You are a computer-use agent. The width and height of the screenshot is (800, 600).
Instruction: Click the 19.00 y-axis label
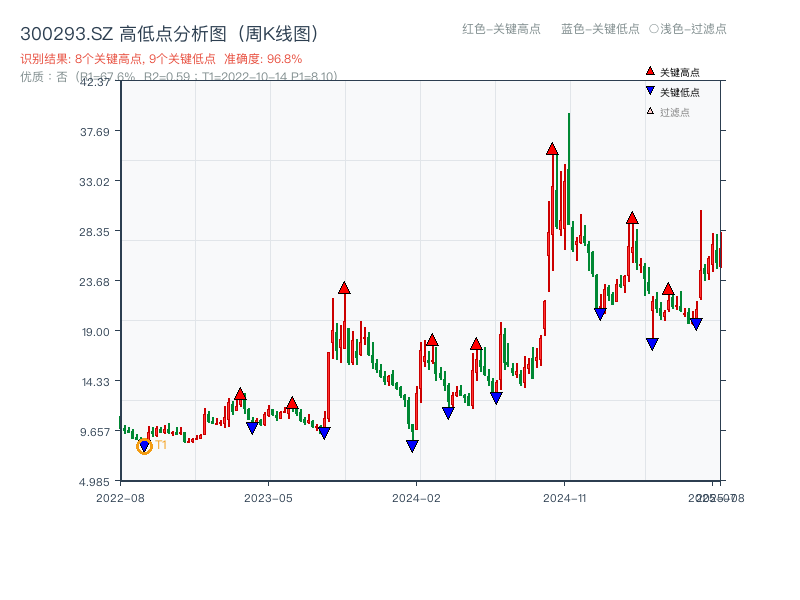(95, 332)
